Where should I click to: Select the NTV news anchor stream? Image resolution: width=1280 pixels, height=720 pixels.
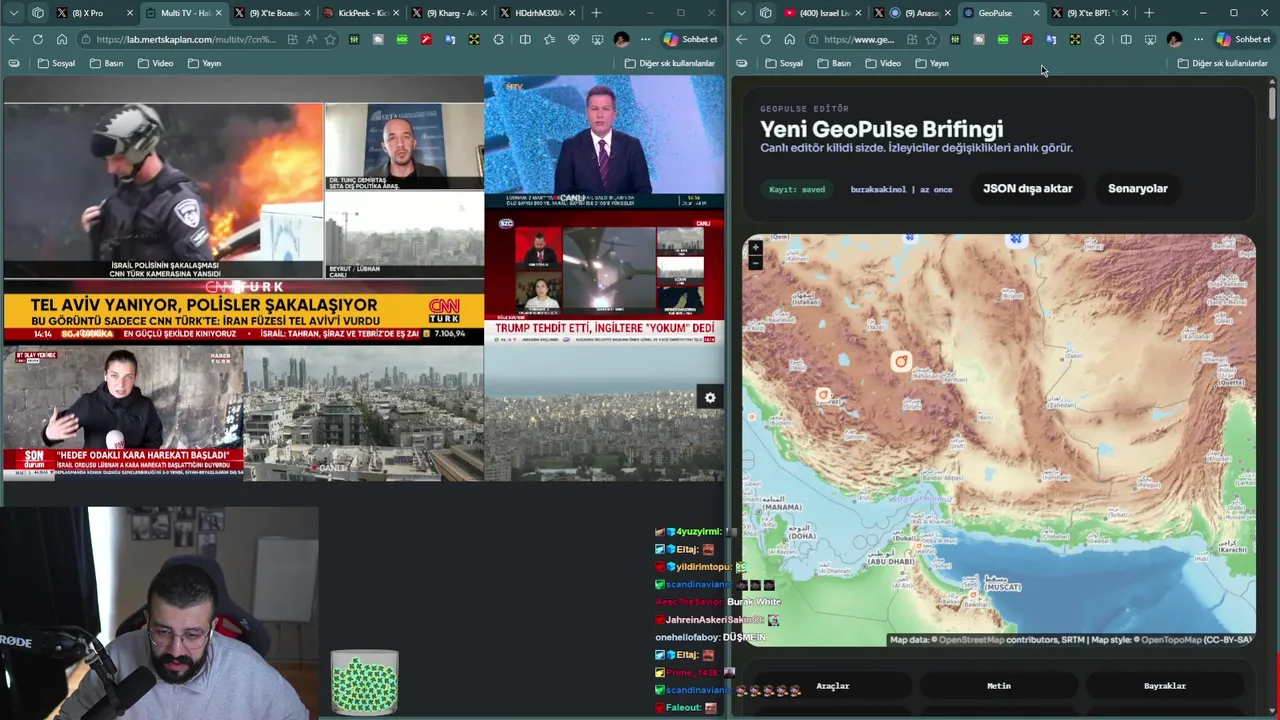coord(604,141)
